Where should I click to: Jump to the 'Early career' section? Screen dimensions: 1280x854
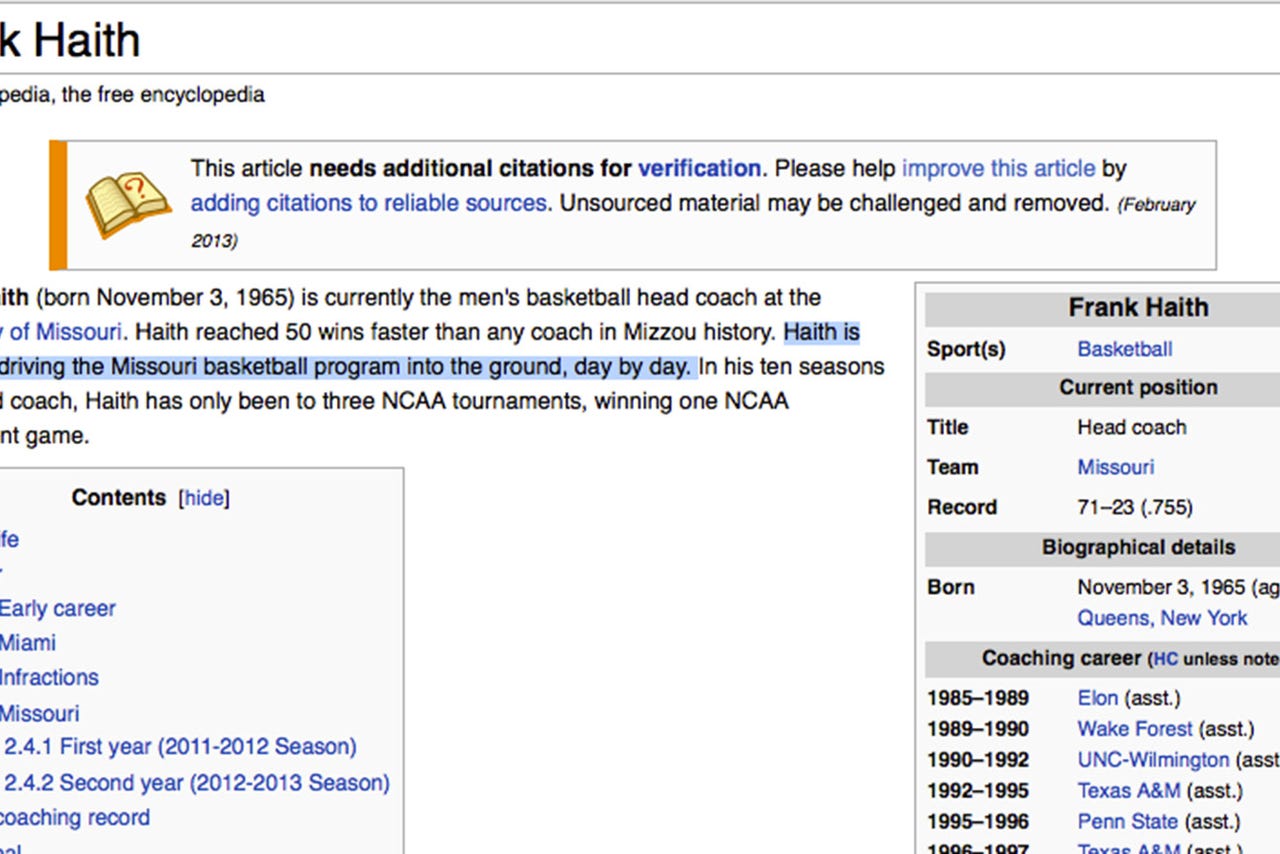click(x=58, y=608)
